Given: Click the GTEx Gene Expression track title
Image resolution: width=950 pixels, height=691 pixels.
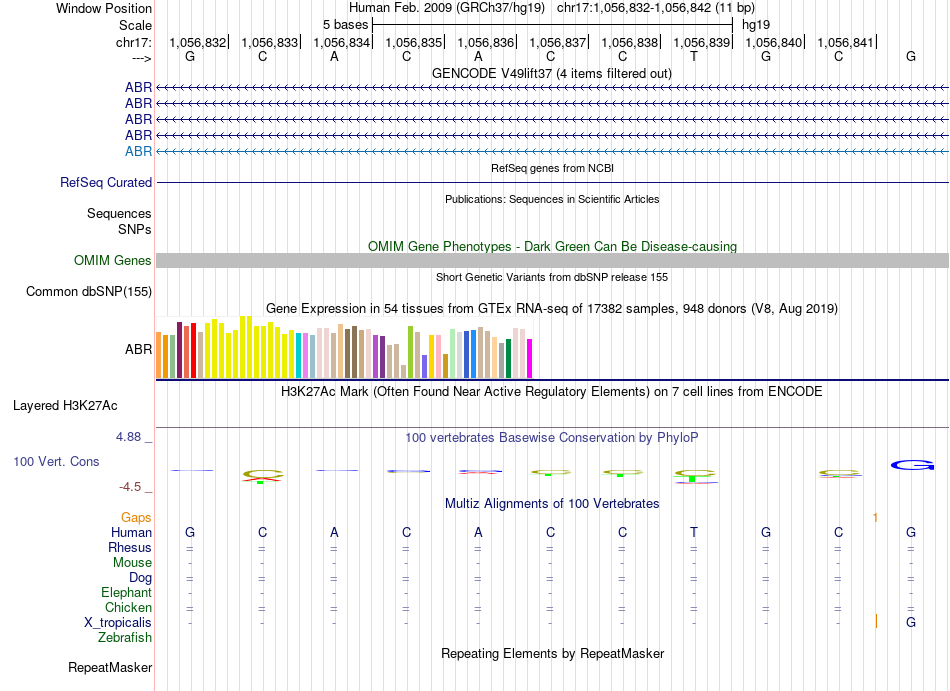Looking at the screenshot, I should click(552, 309).
